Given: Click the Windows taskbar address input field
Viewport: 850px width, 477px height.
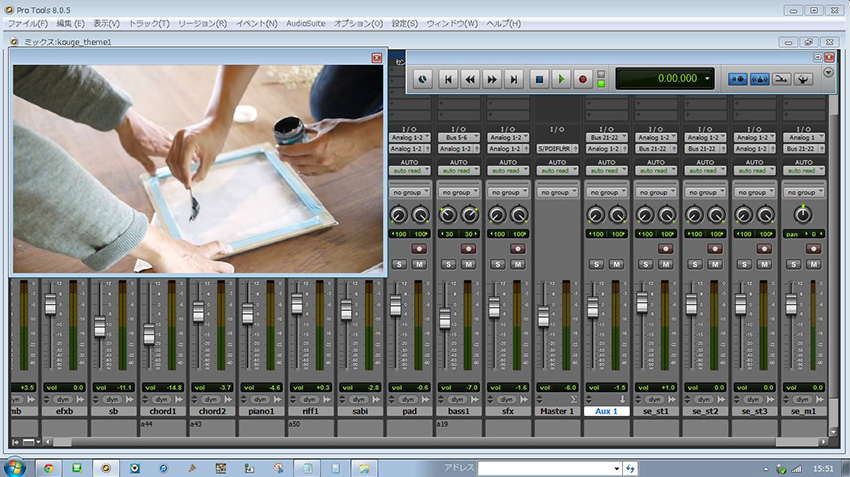Looking at the screenshot, I should [548, 468].
